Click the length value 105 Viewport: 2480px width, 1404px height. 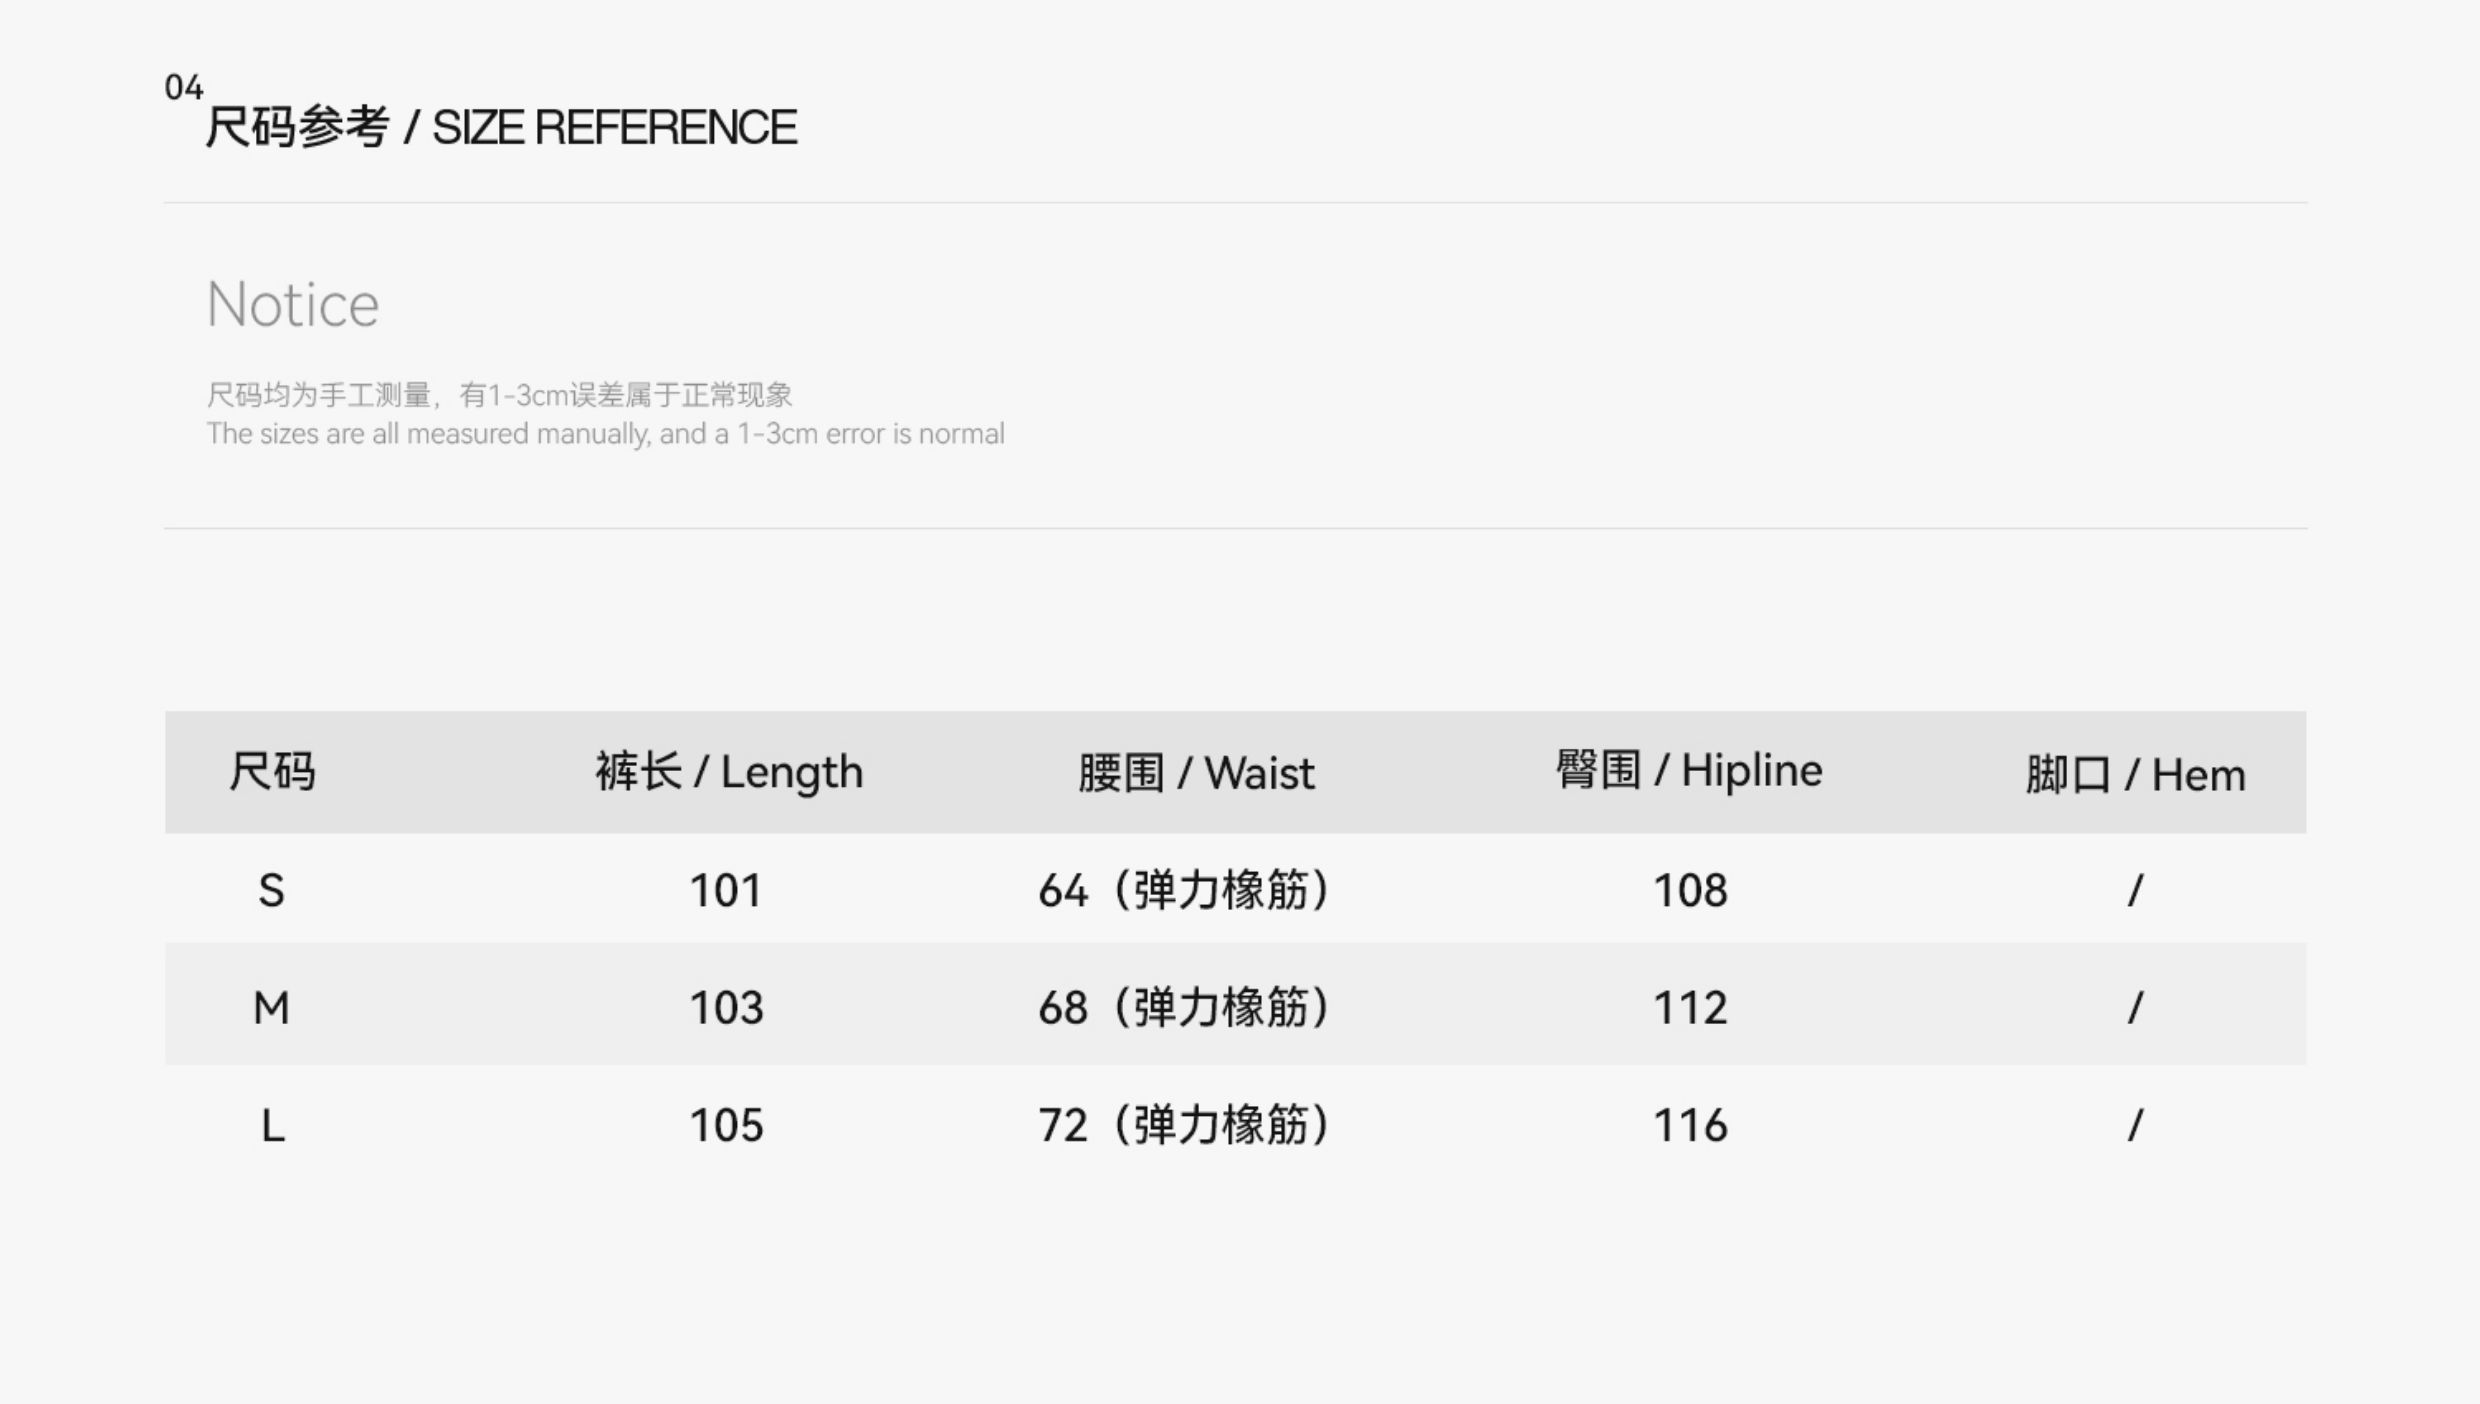coord(726,1126)
